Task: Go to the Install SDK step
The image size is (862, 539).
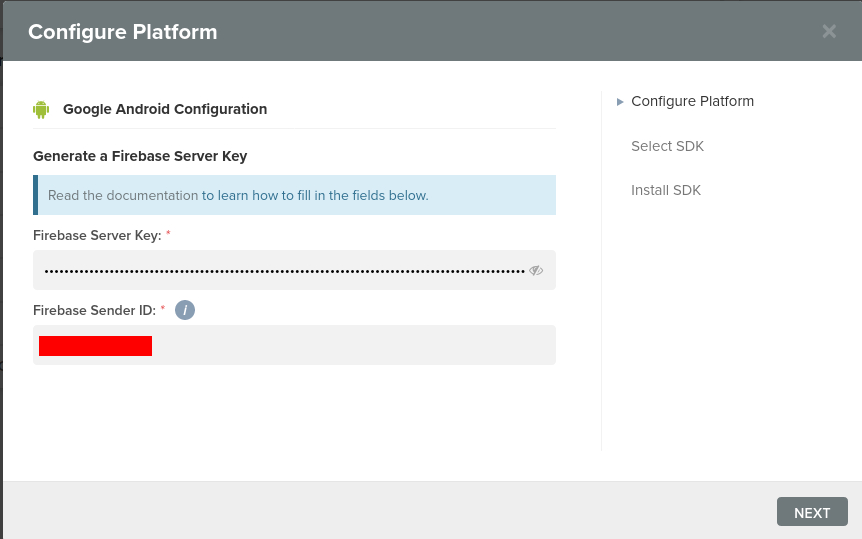Action: [x=666, y=190]
